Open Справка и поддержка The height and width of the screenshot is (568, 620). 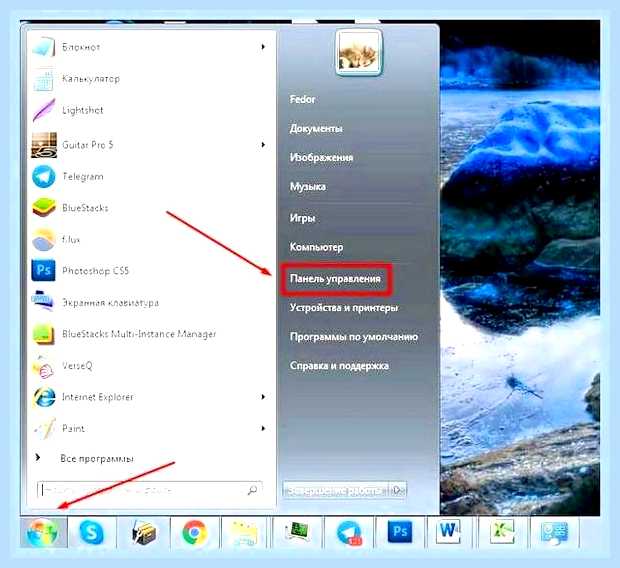pyautogui.click(x=339, y=366)
